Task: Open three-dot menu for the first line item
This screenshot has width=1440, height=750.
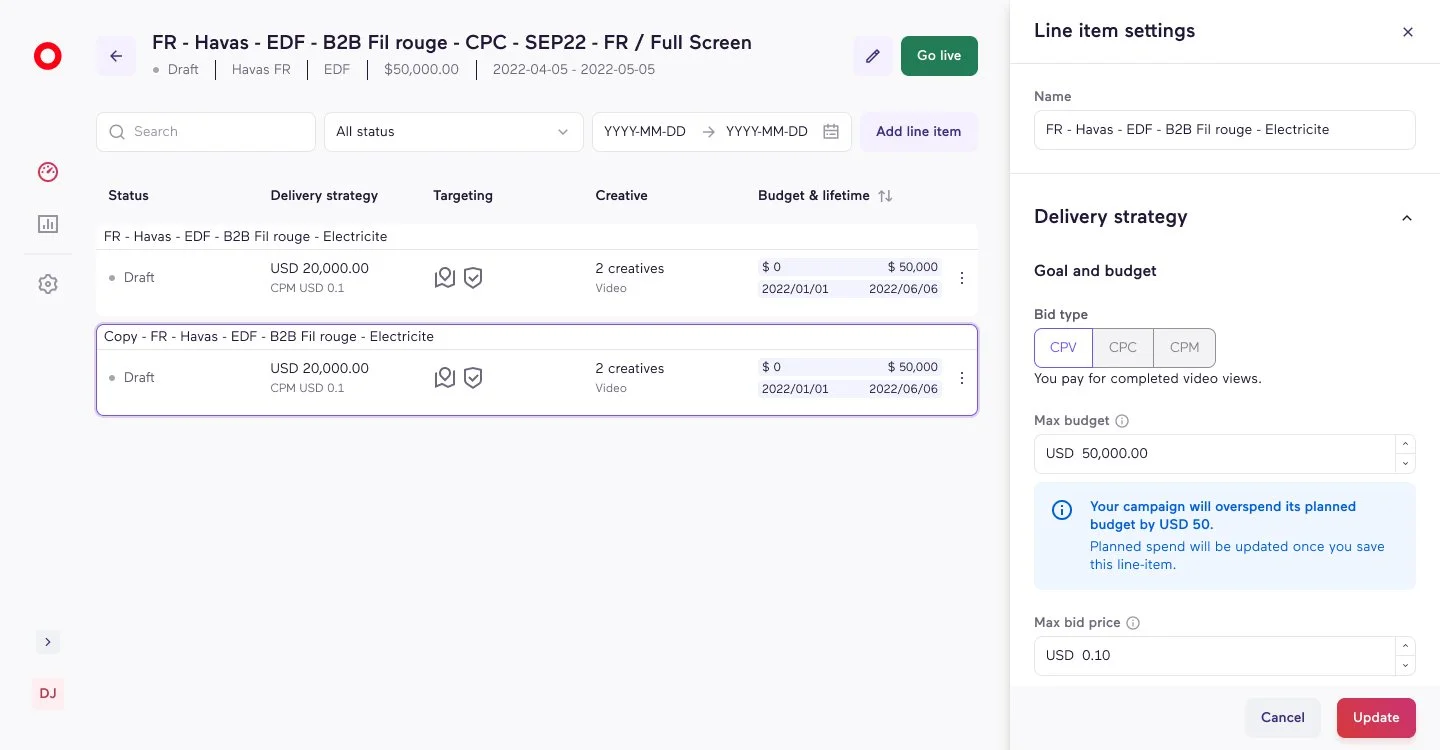Action: (x=962, y=278)
